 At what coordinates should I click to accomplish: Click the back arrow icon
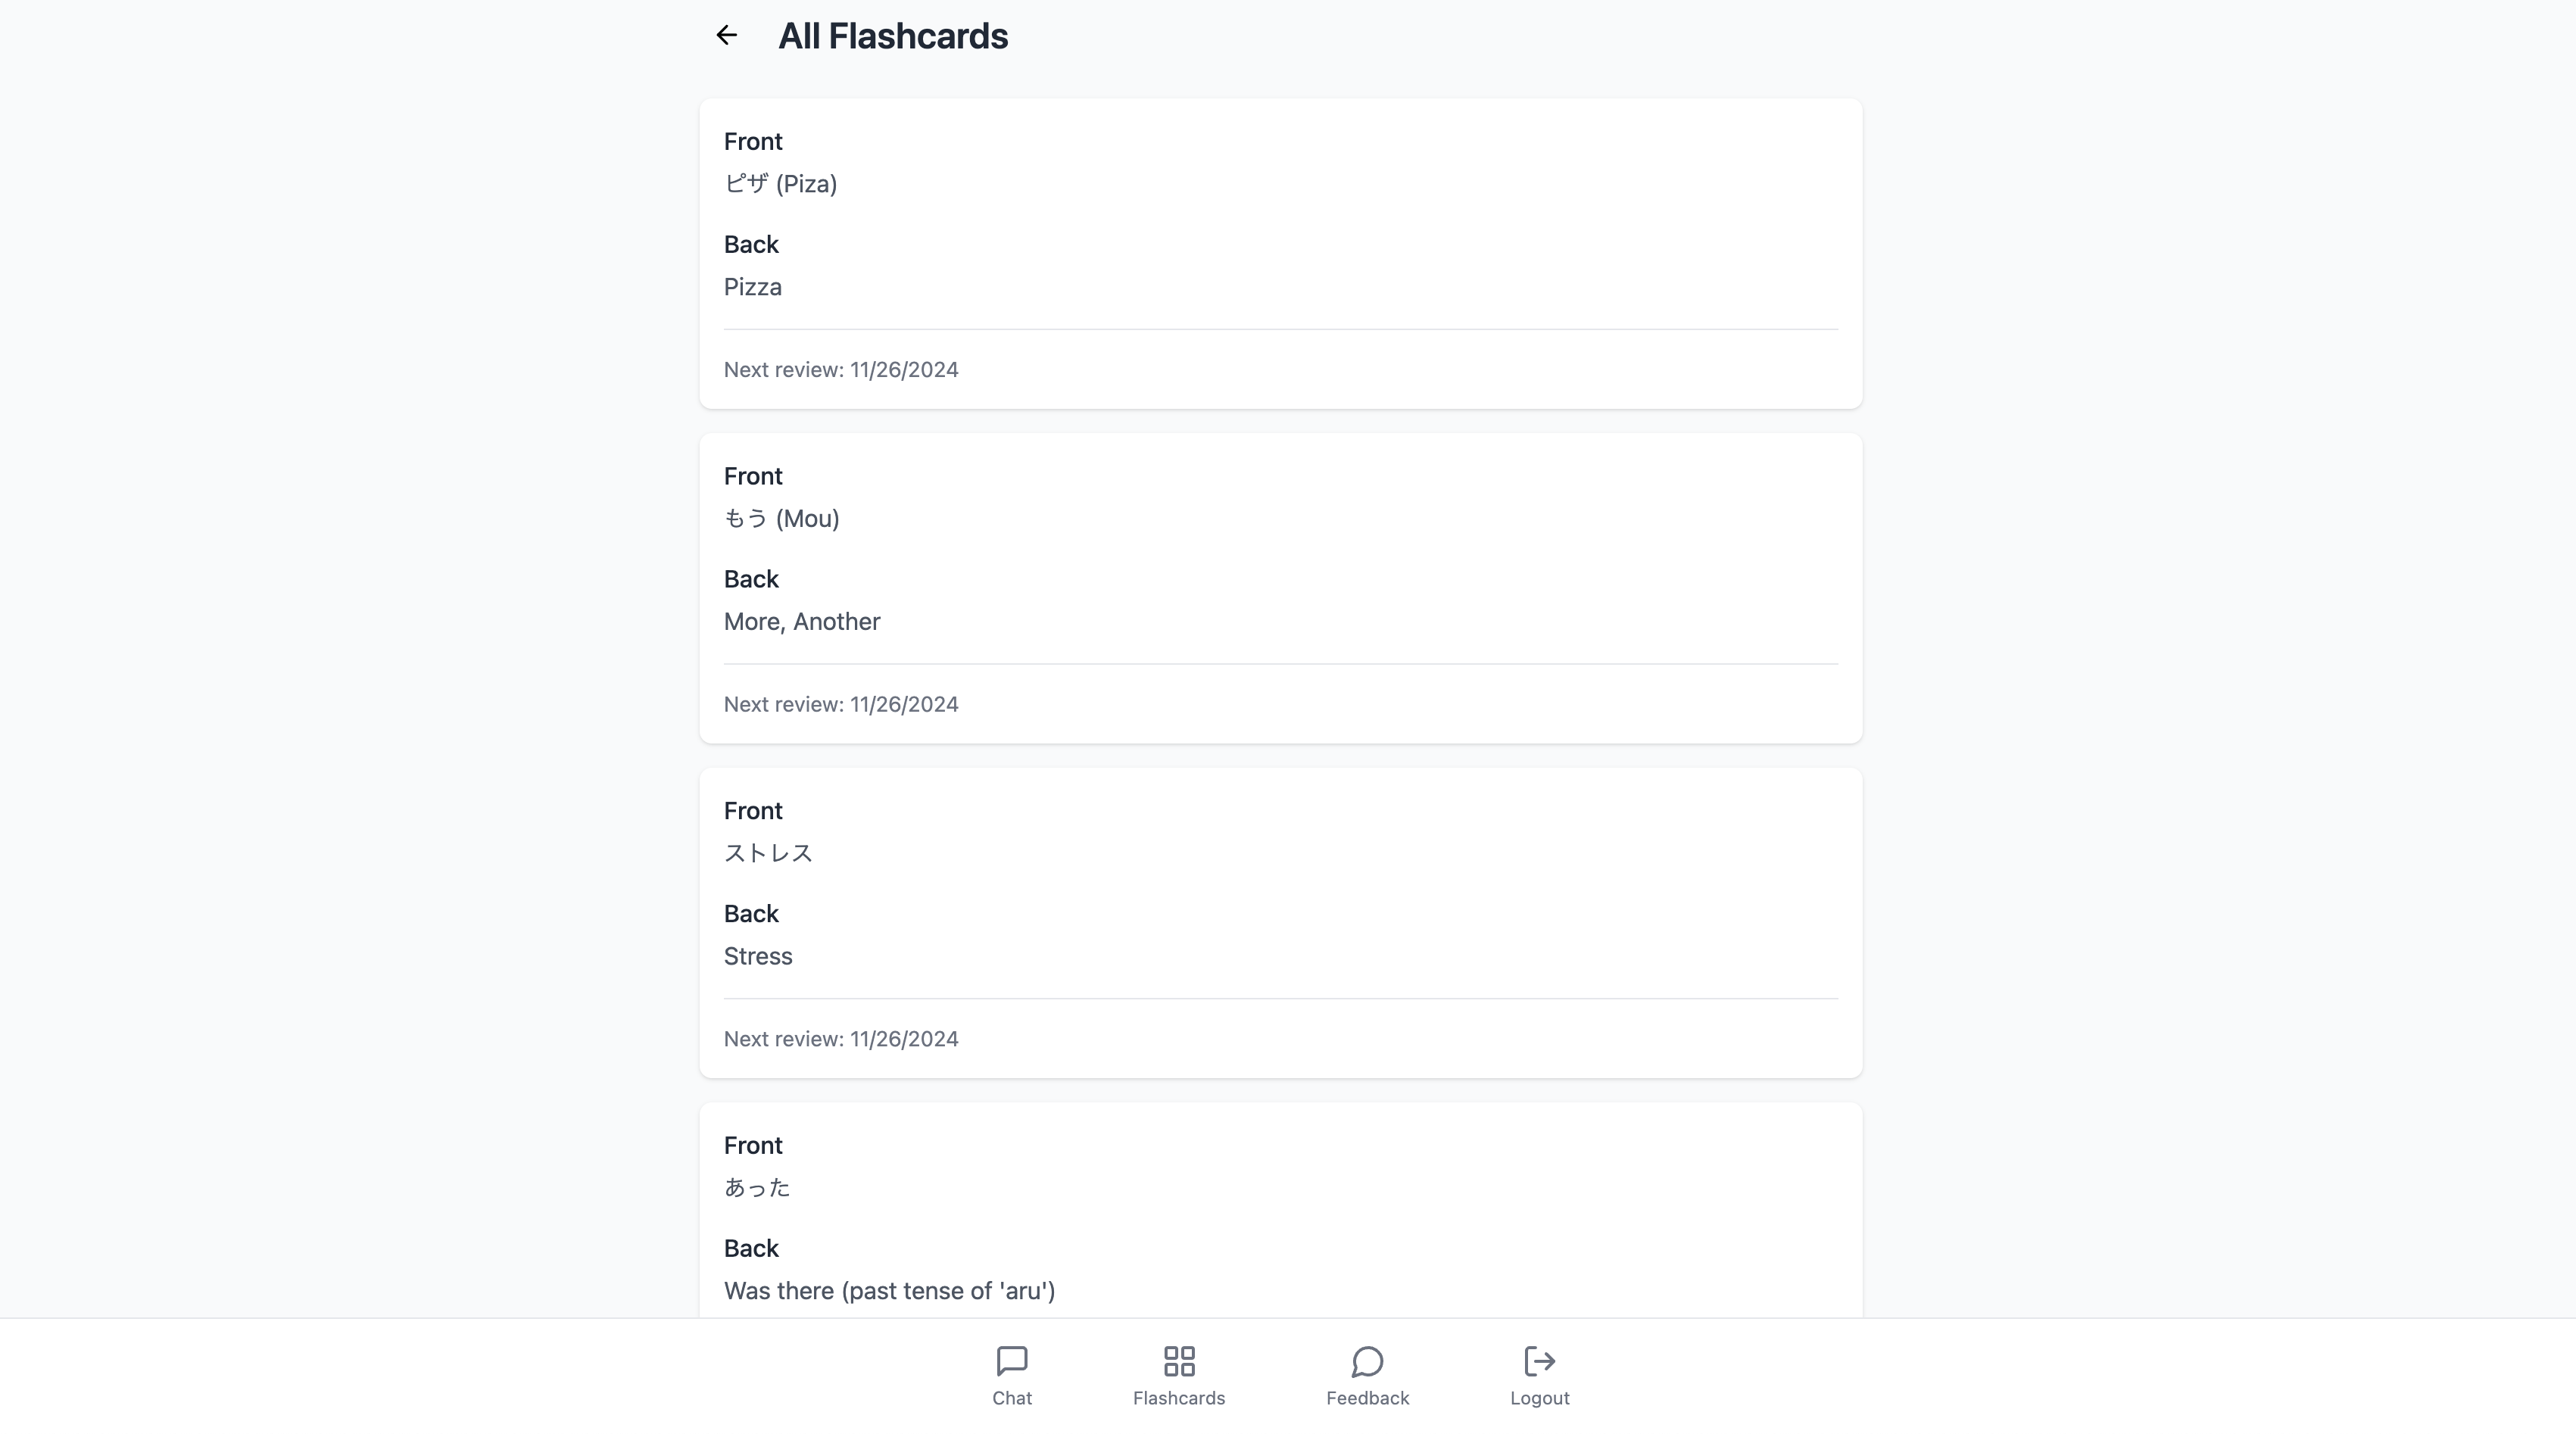click(726, 36)
